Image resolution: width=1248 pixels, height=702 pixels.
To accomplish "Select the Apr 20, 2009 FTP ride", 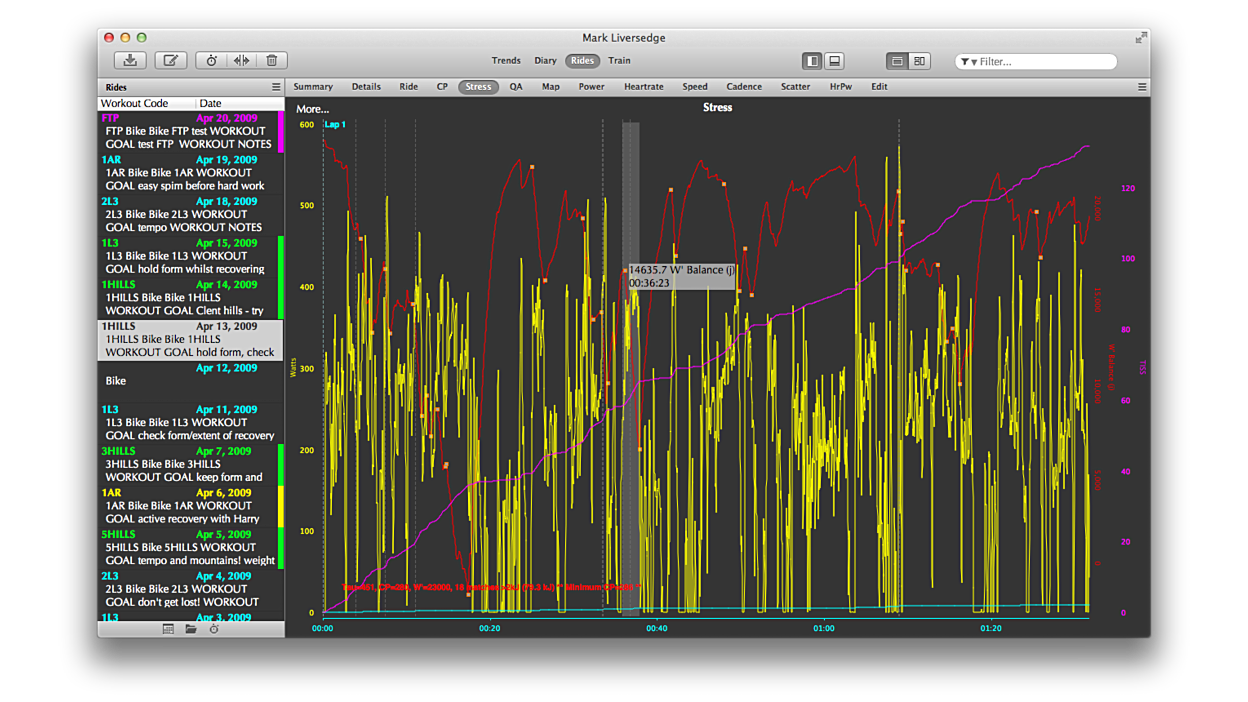I will (186, 131).
